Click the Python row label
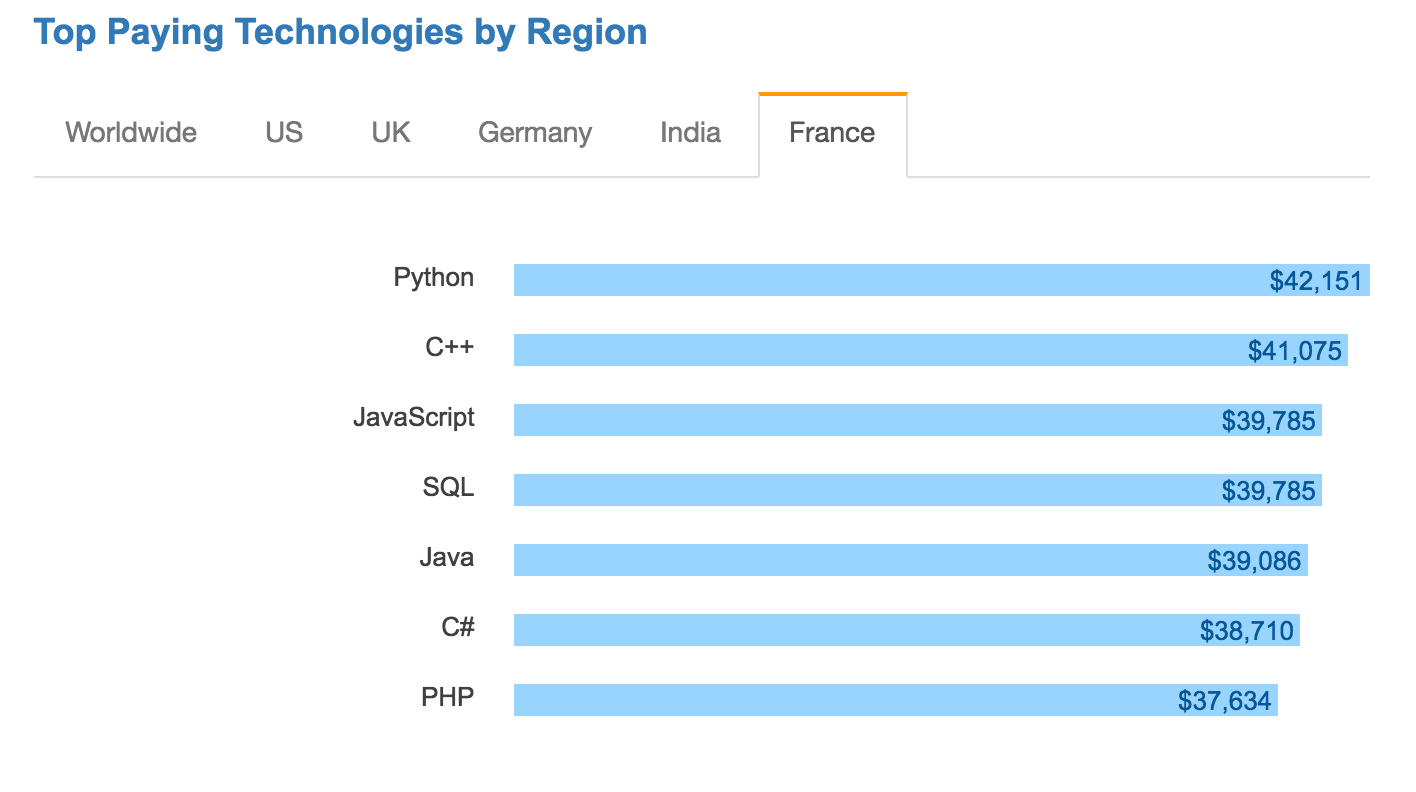 click(434, 278)
